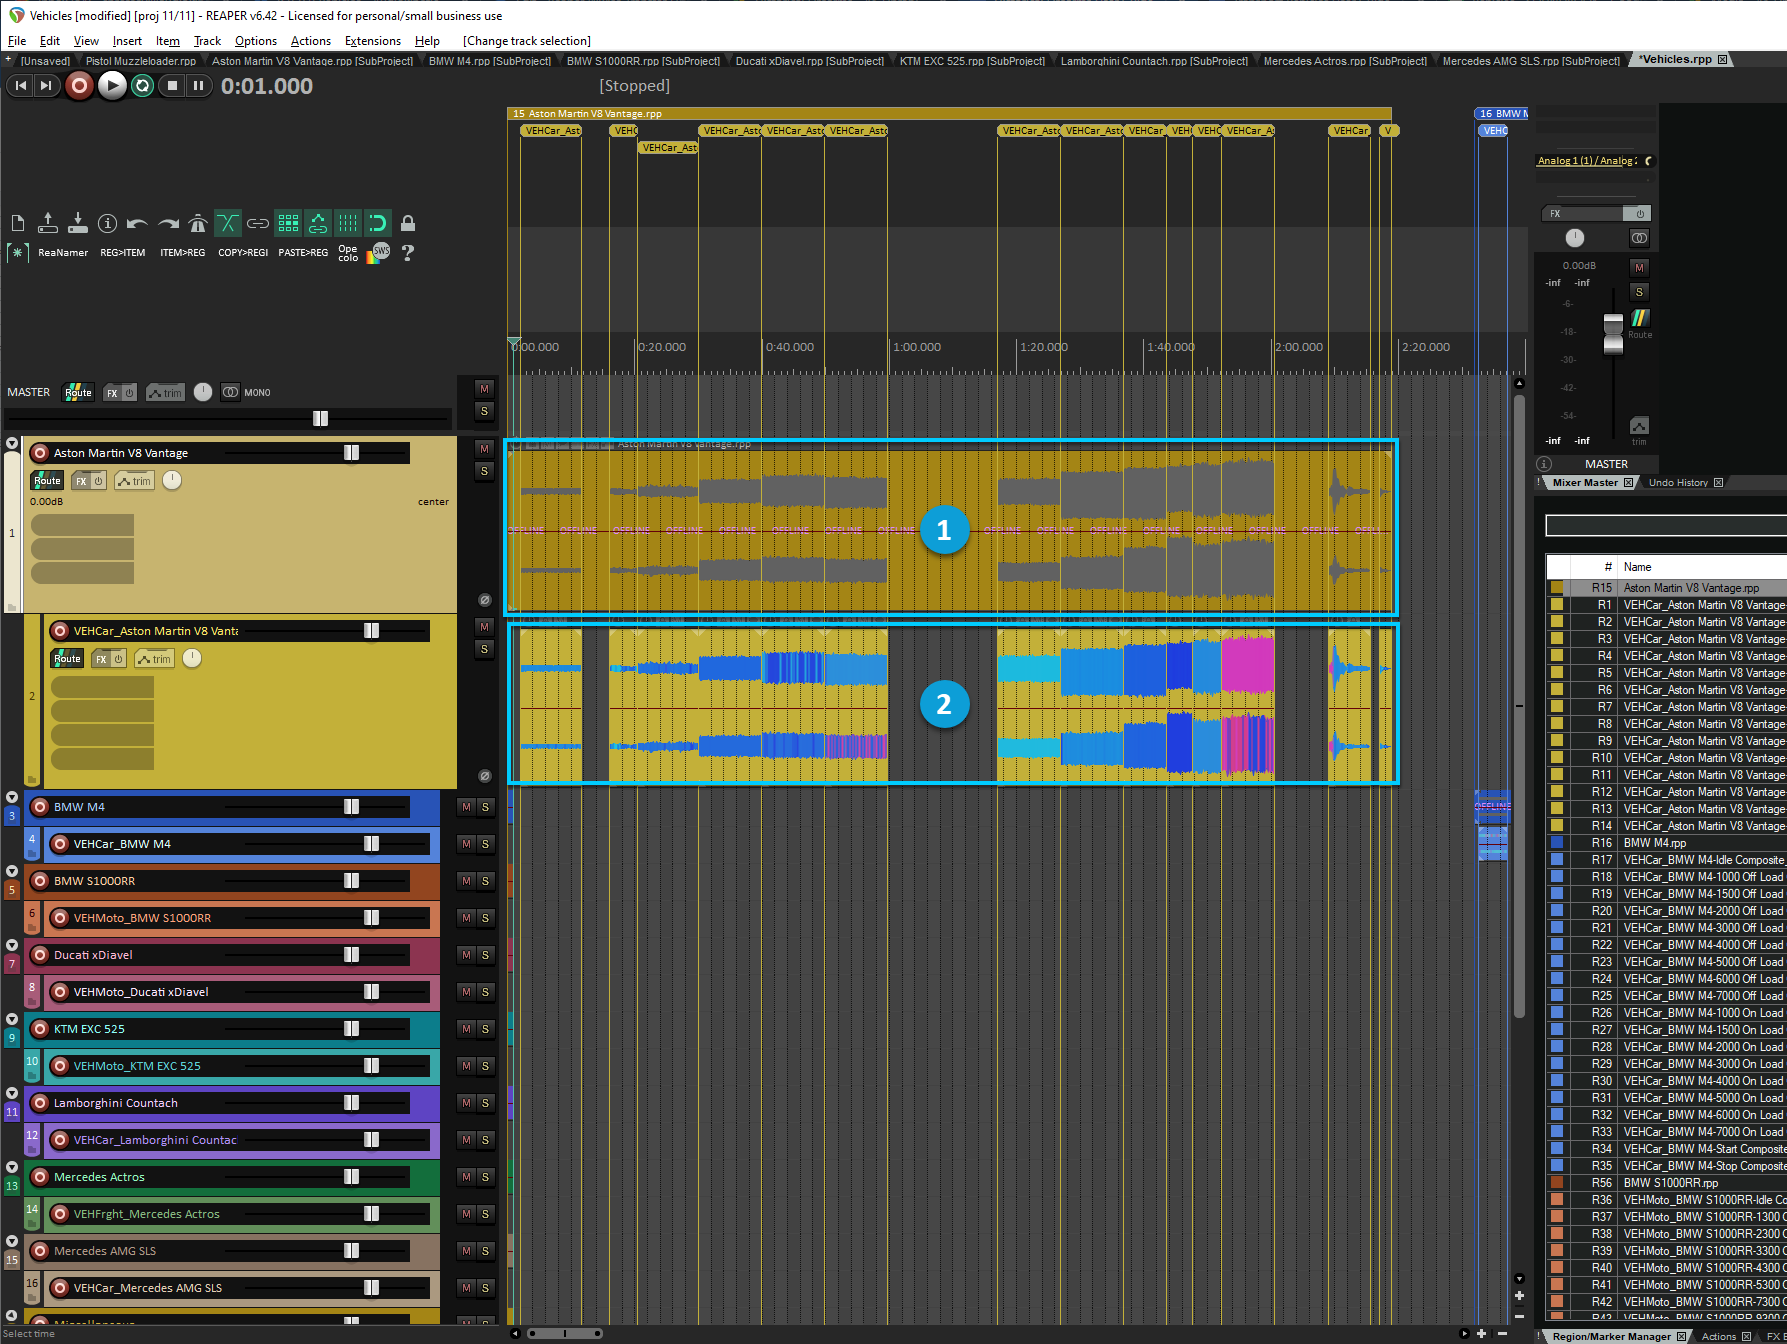
Task: Toggle the auto-crossfade toolbar icon
Action: [228, 223]
